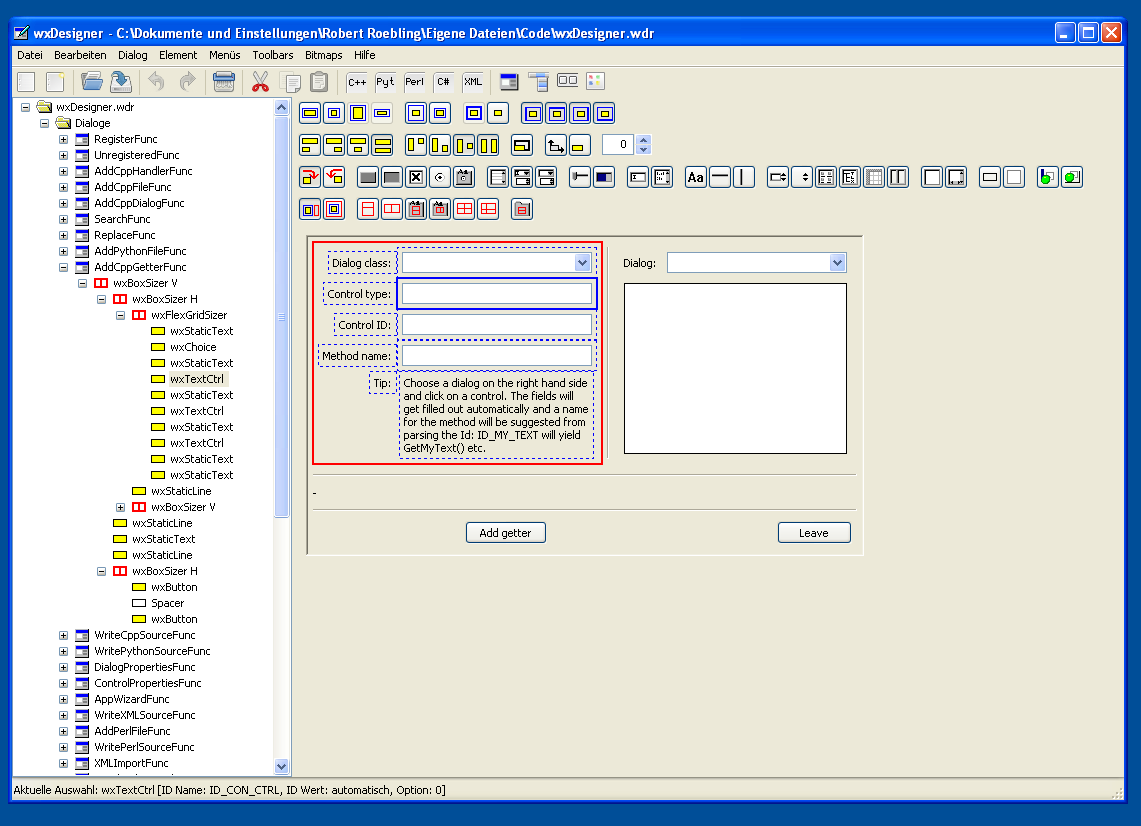Click the empty list box below Dialog dropdown
Screen dimensions: 1141x826
click(735, 368)
